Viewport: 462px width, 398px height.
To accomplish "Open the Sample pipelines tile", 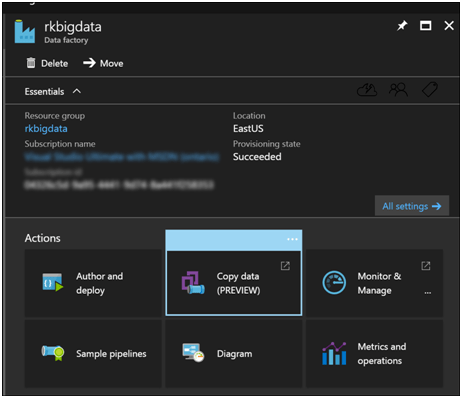I will [93, 354].
